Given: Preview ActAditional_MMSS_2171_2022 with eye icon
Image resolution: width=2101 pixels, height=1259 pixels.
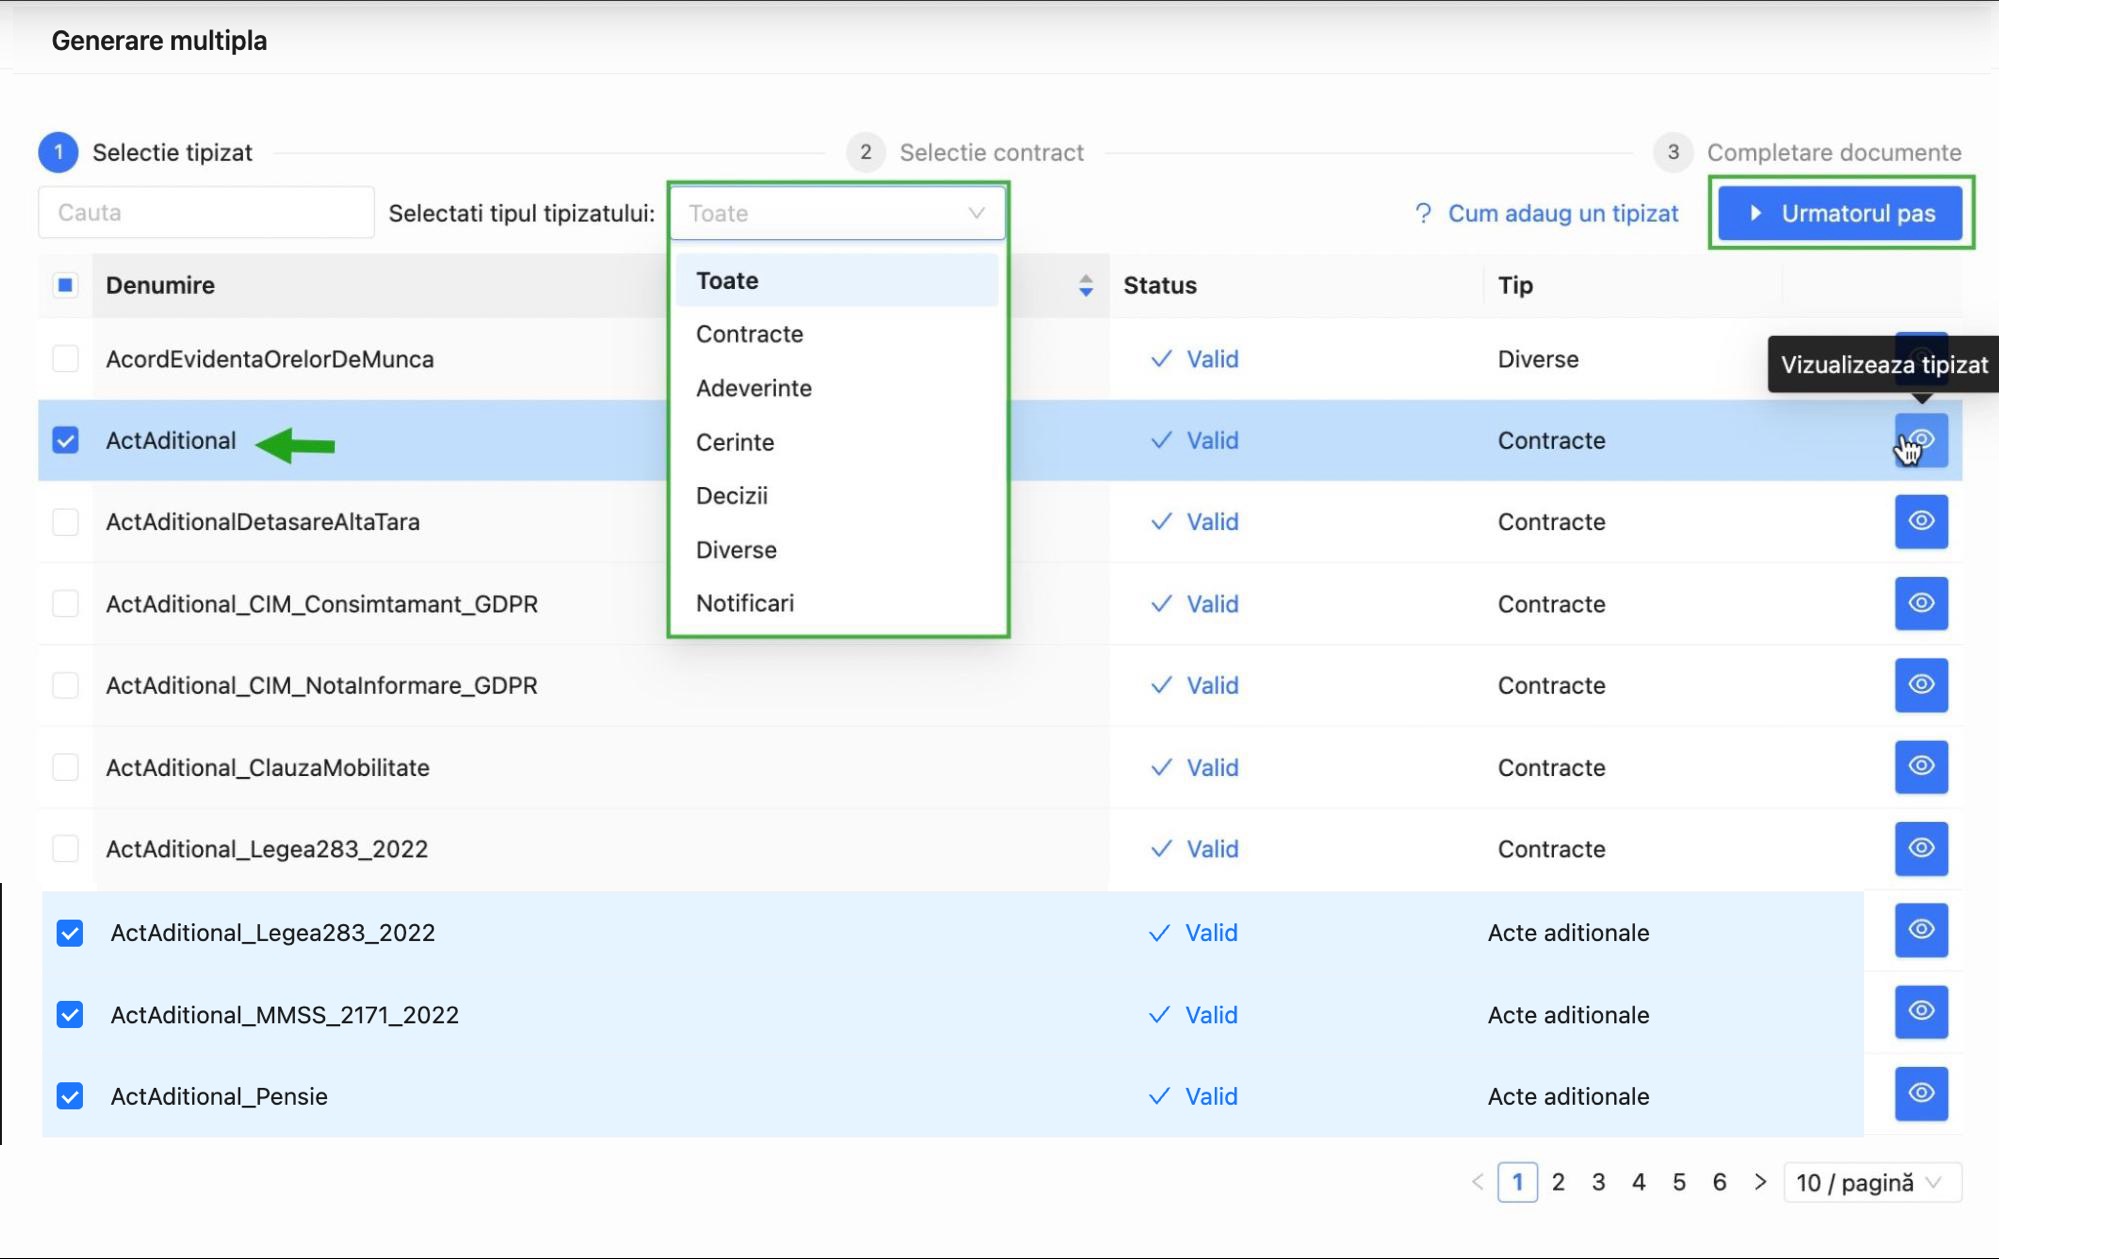Looking at the screenshot, I should click(1921, 1012).
